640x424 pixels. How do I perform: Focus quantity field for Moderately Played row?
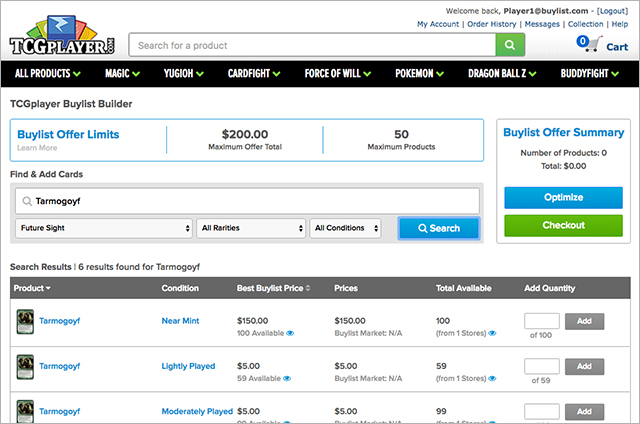click(542, 412)
